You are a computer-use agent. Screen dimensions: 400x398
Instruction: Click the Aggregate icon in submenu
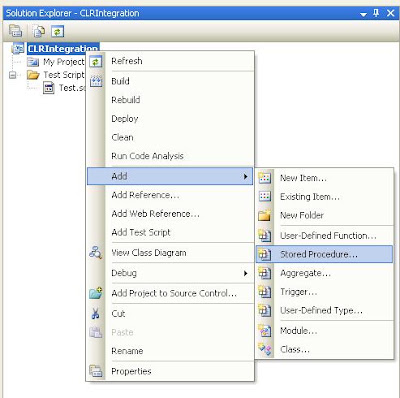tap(265, 273)
